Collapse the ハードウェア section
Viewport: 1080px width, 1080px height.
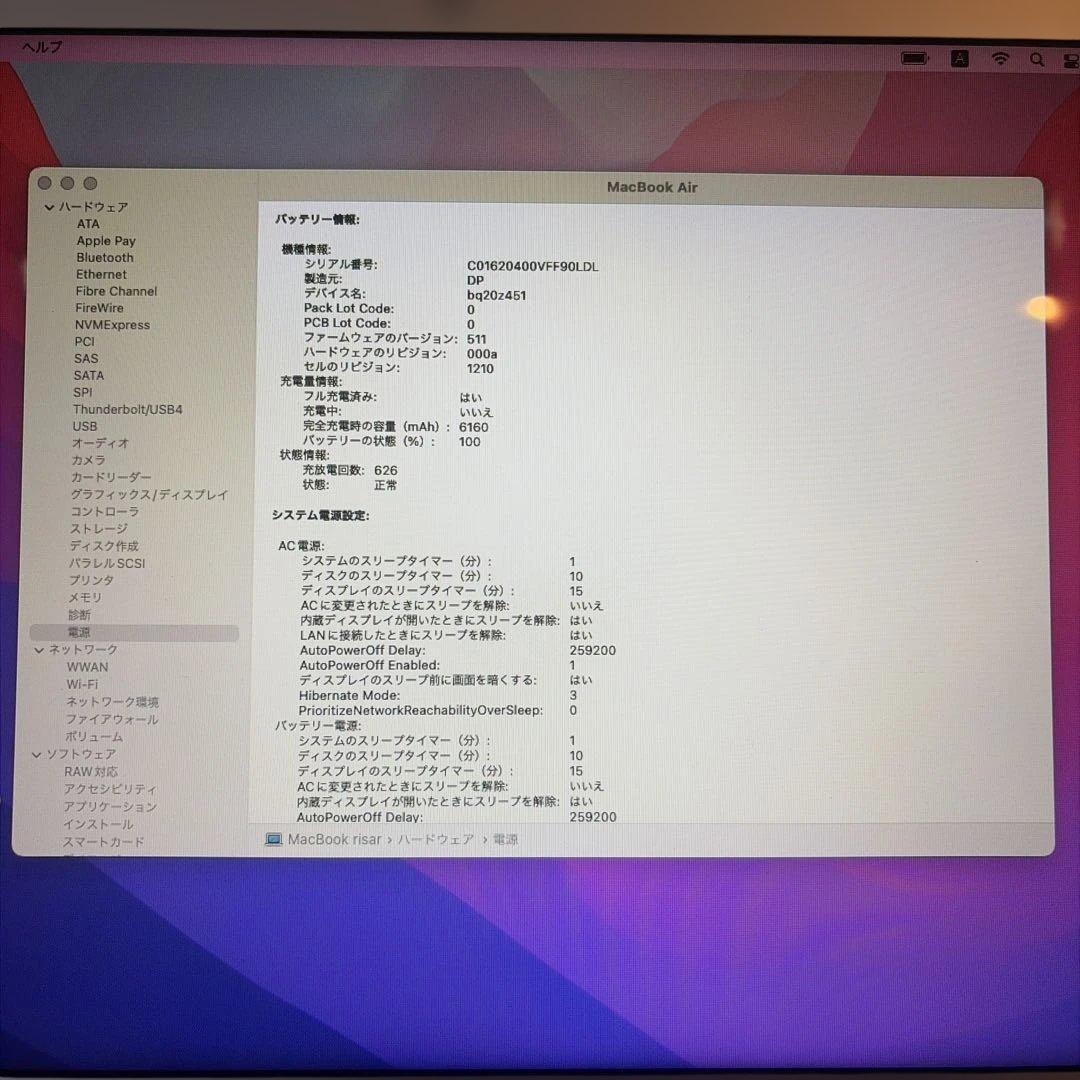pyautogui.click(x=48, y=207)
